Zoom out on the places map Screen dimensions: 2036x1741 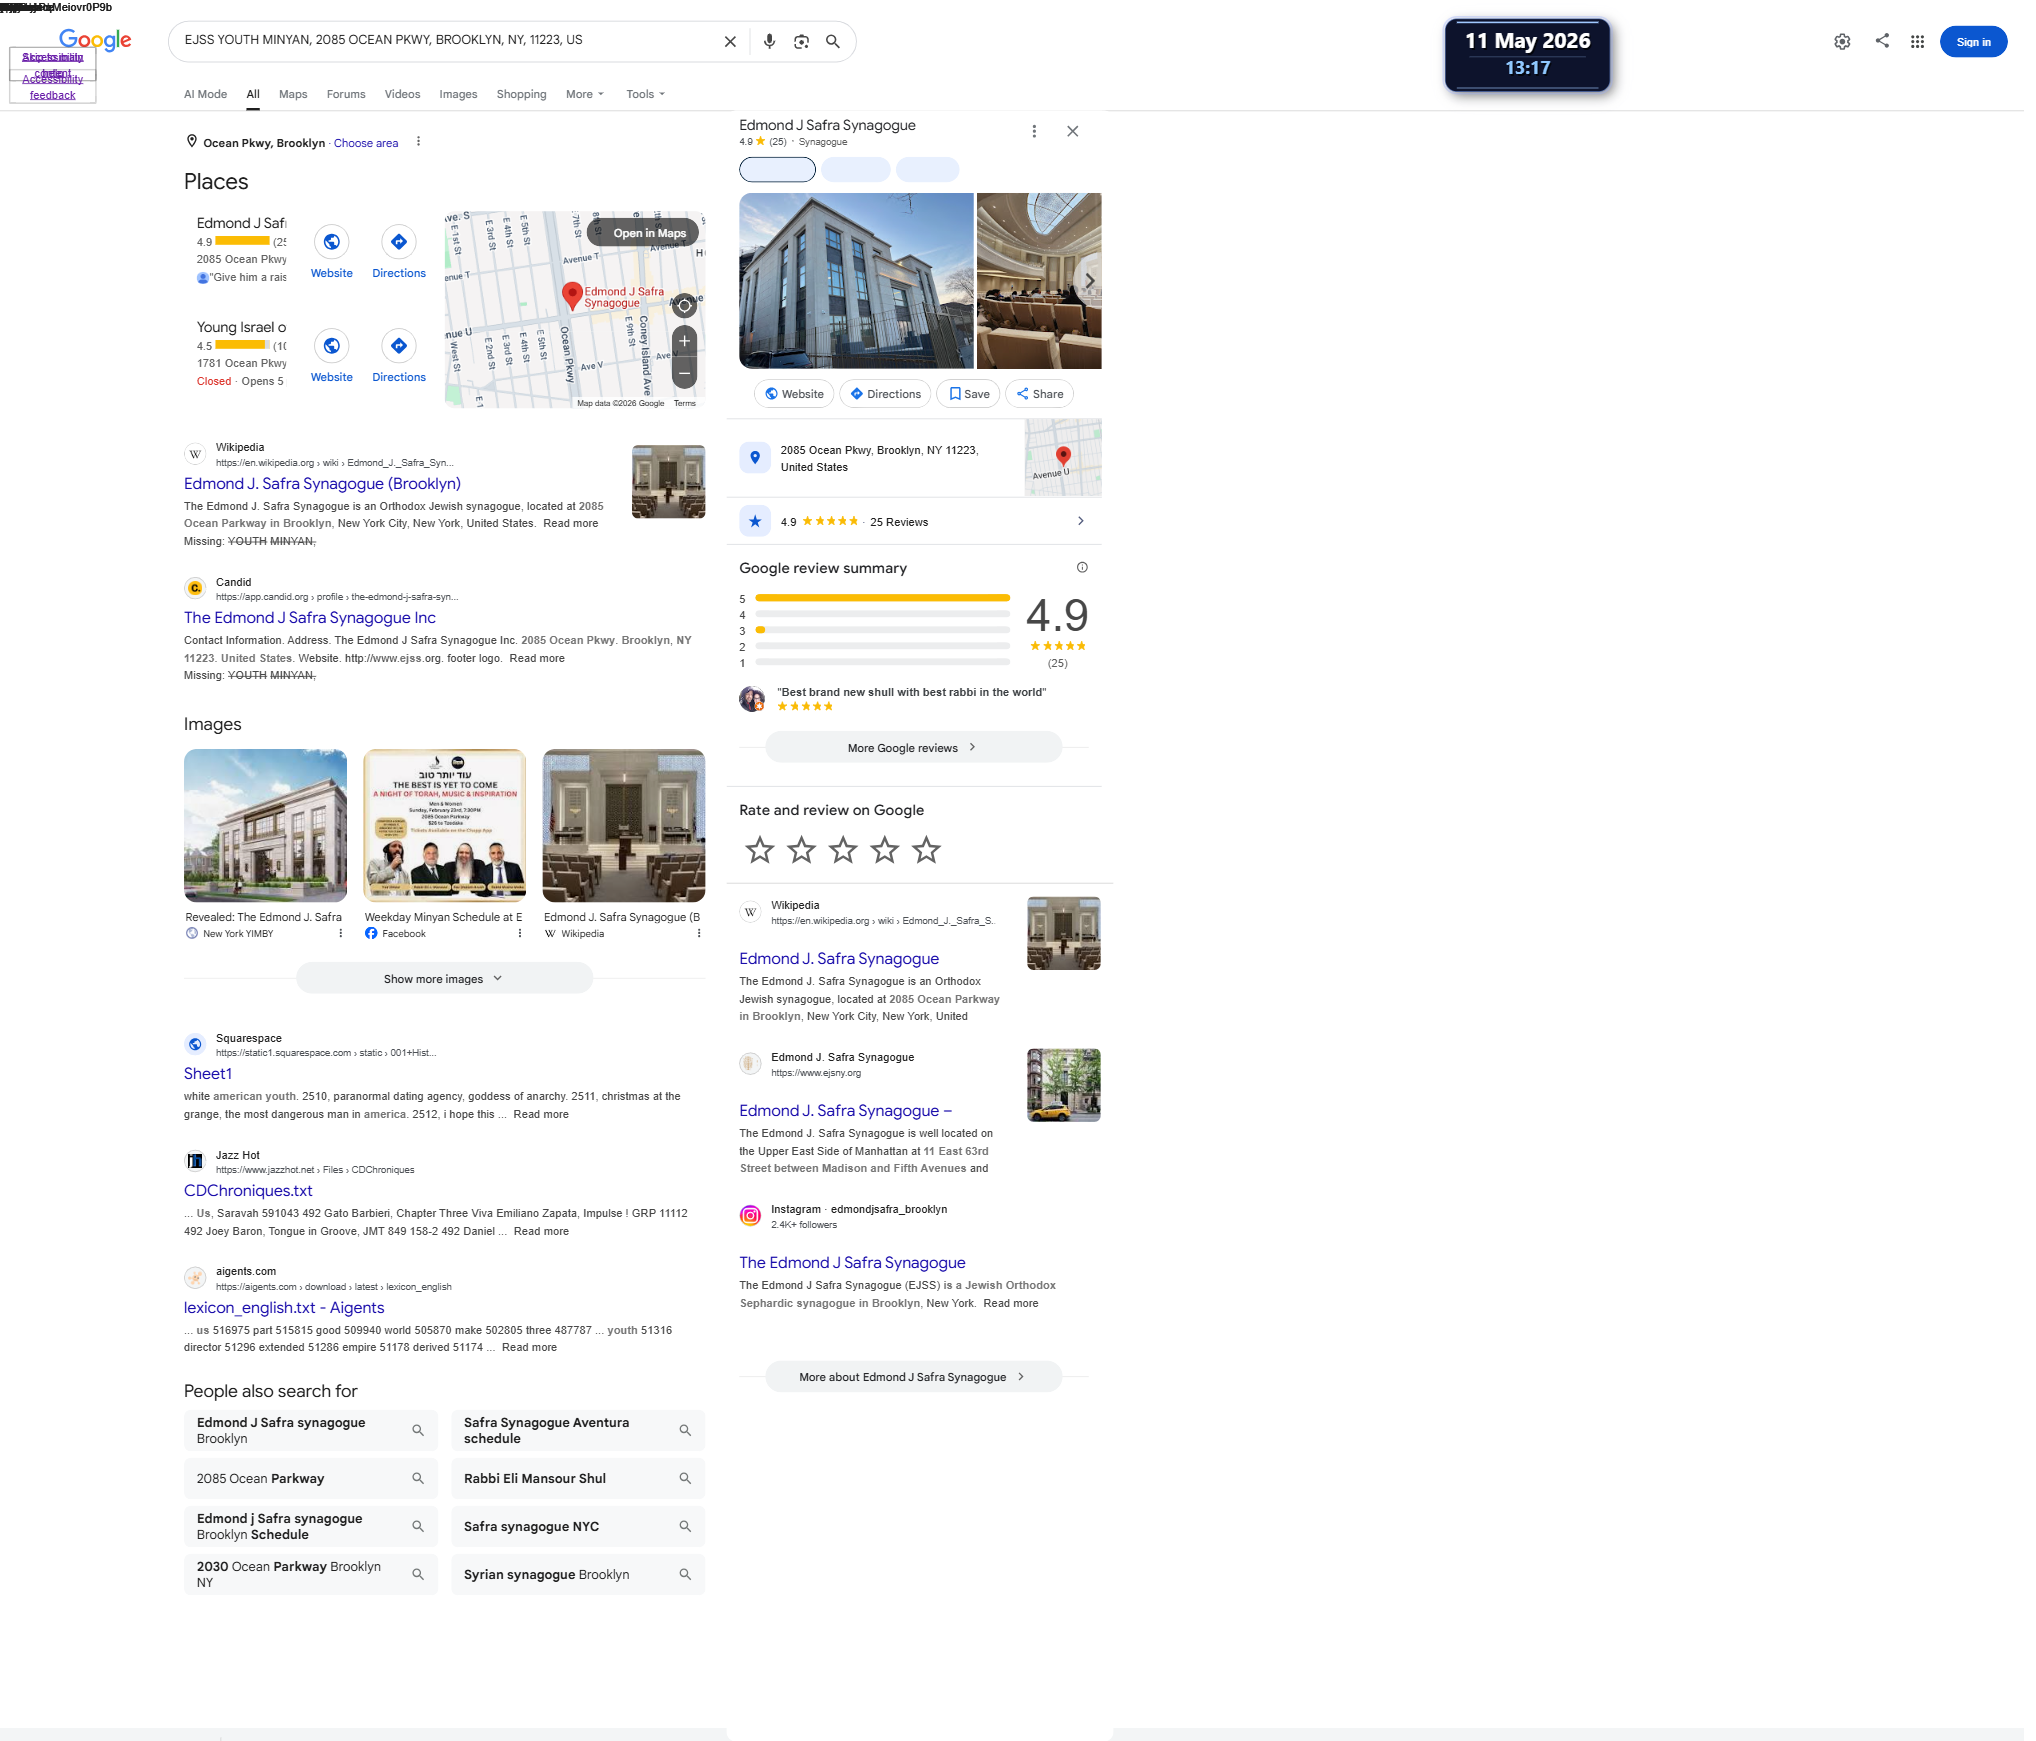[684, 374]
